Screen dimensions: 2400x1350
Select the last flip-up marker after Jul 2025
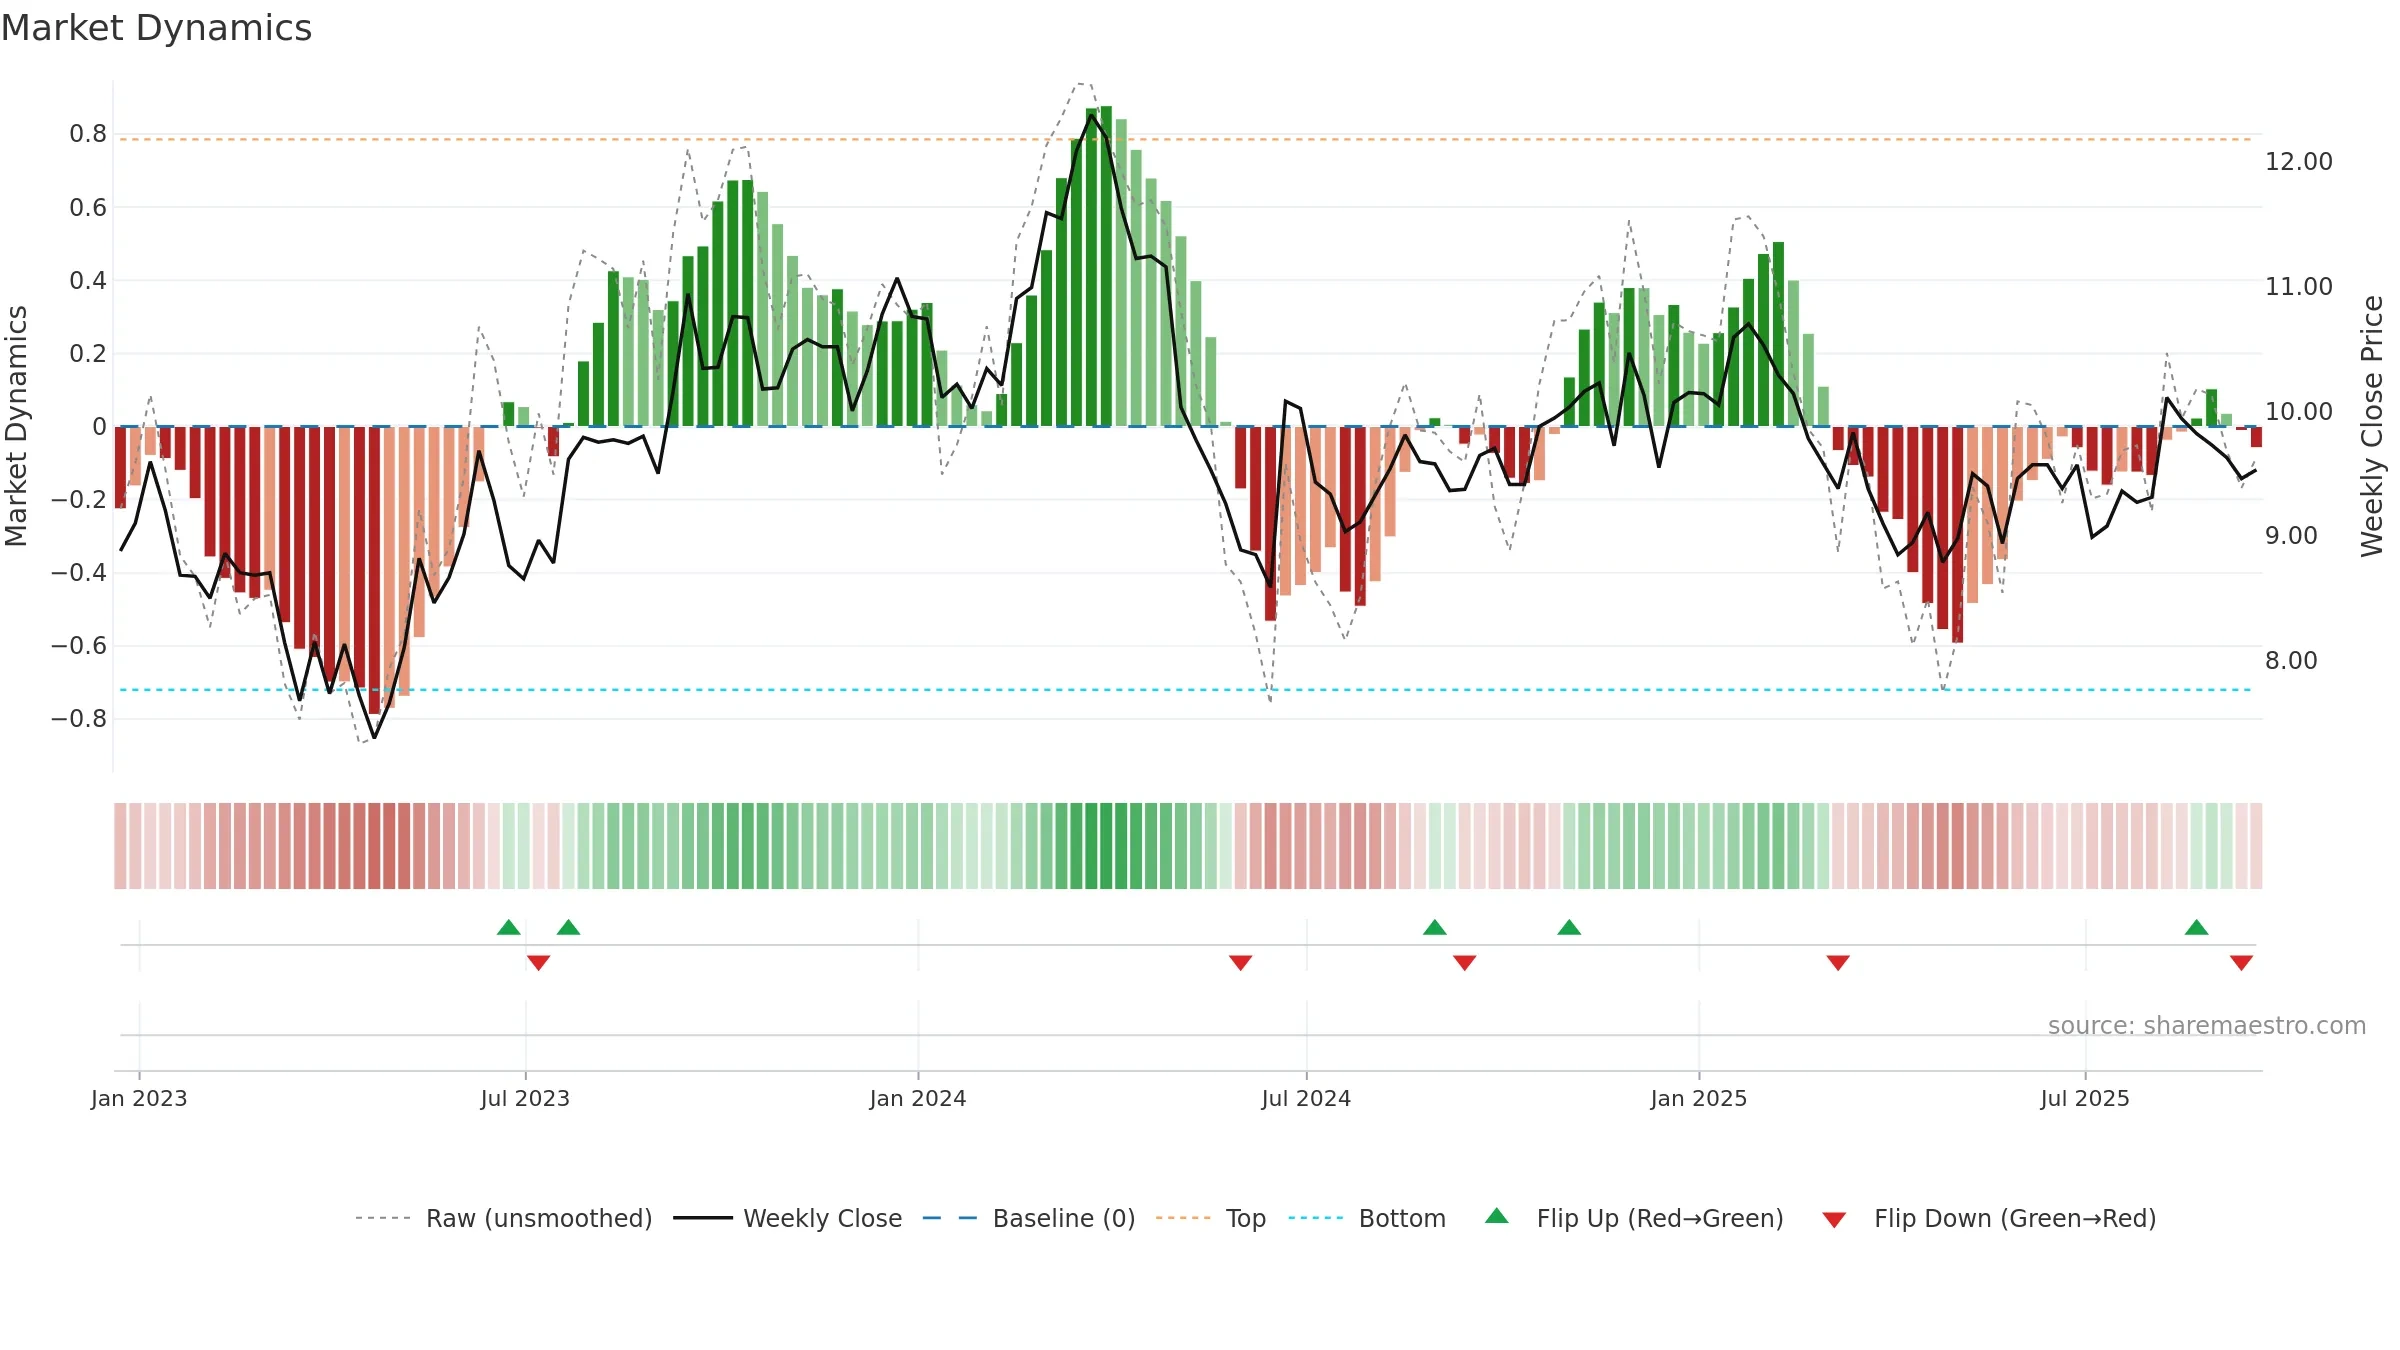click(x=2197, y=927)
